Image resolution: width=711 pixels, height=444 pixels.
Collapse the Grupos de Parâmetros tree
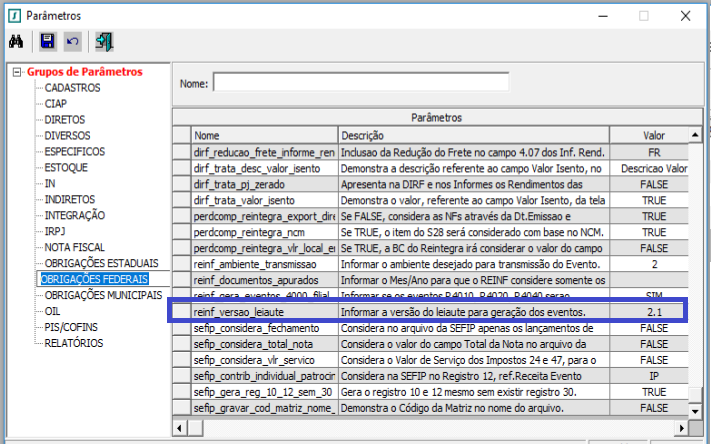pos(17,72)
